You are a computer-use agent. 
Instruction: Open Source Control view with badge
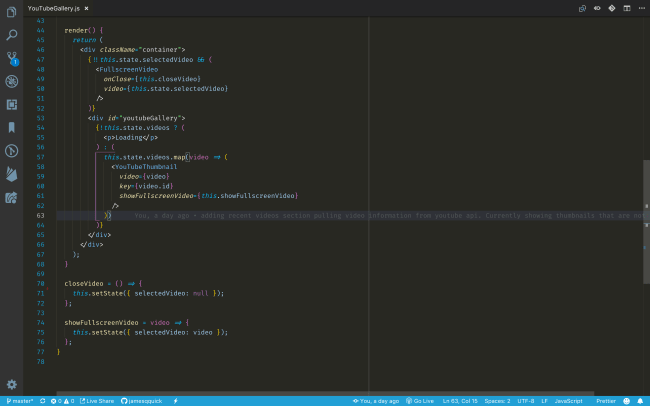coord(12,58)
